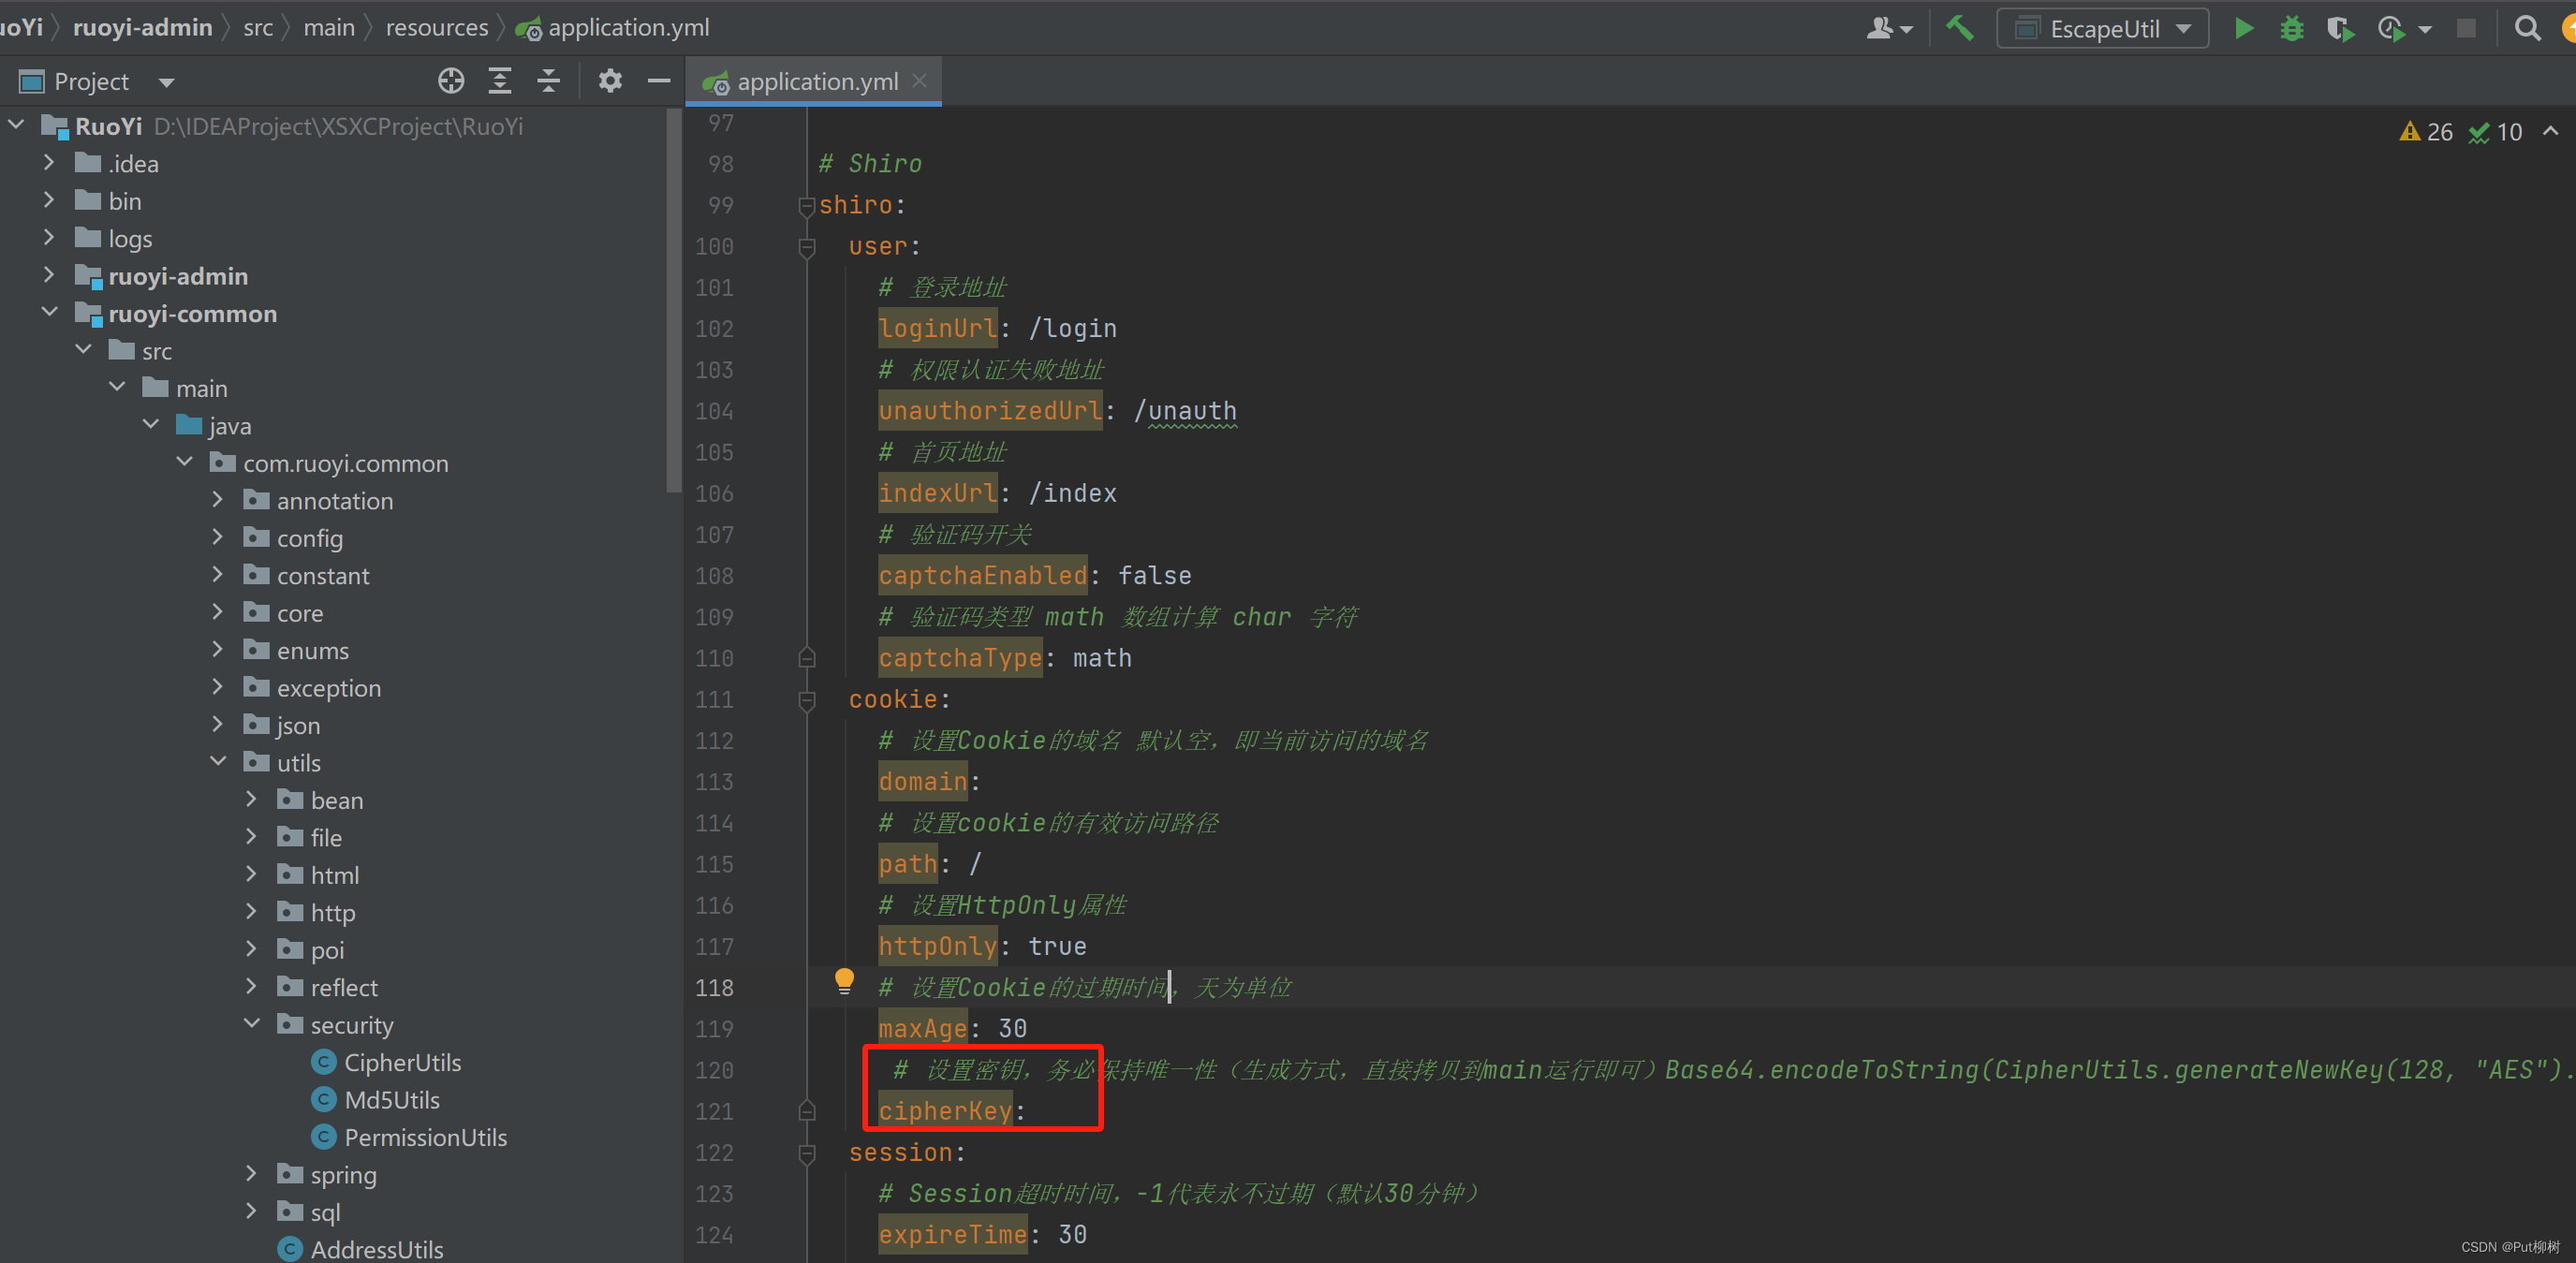Toggle fold marker for shiro block
This screenshot has height=1263, width=2576.
(806, 206)
